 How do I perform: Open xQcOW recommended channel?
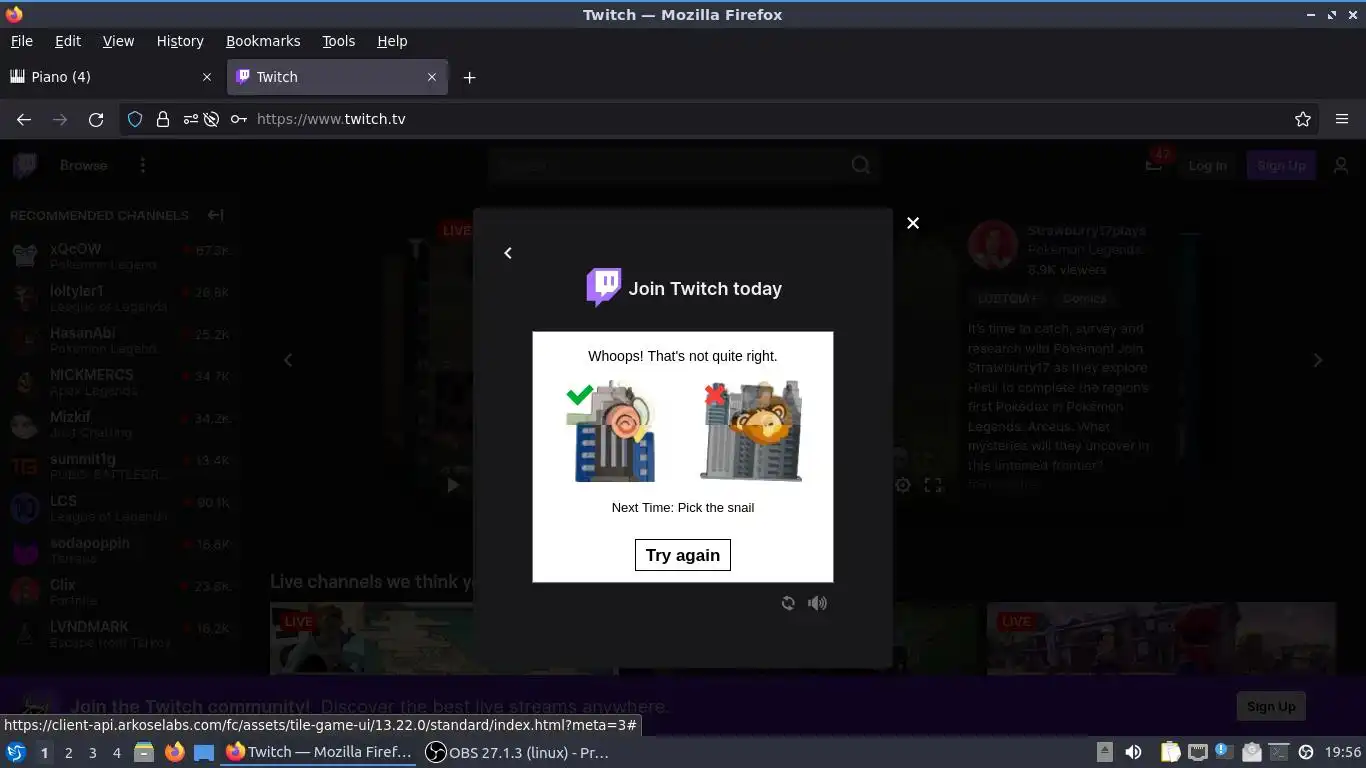120,256
